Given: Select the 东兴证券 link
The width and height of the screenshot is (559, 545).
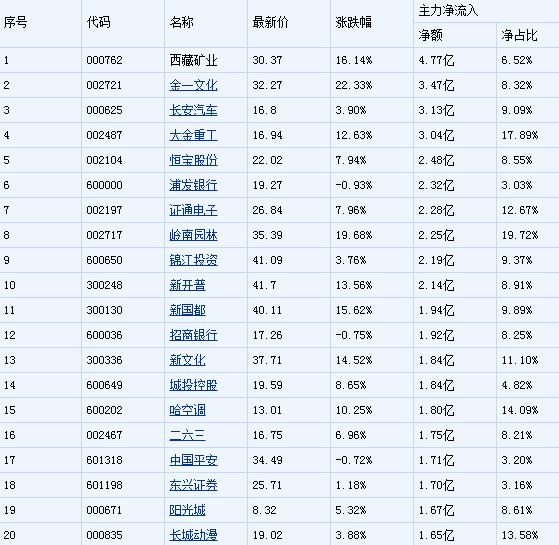Looking at the screenshot, I should coord(193,485).
